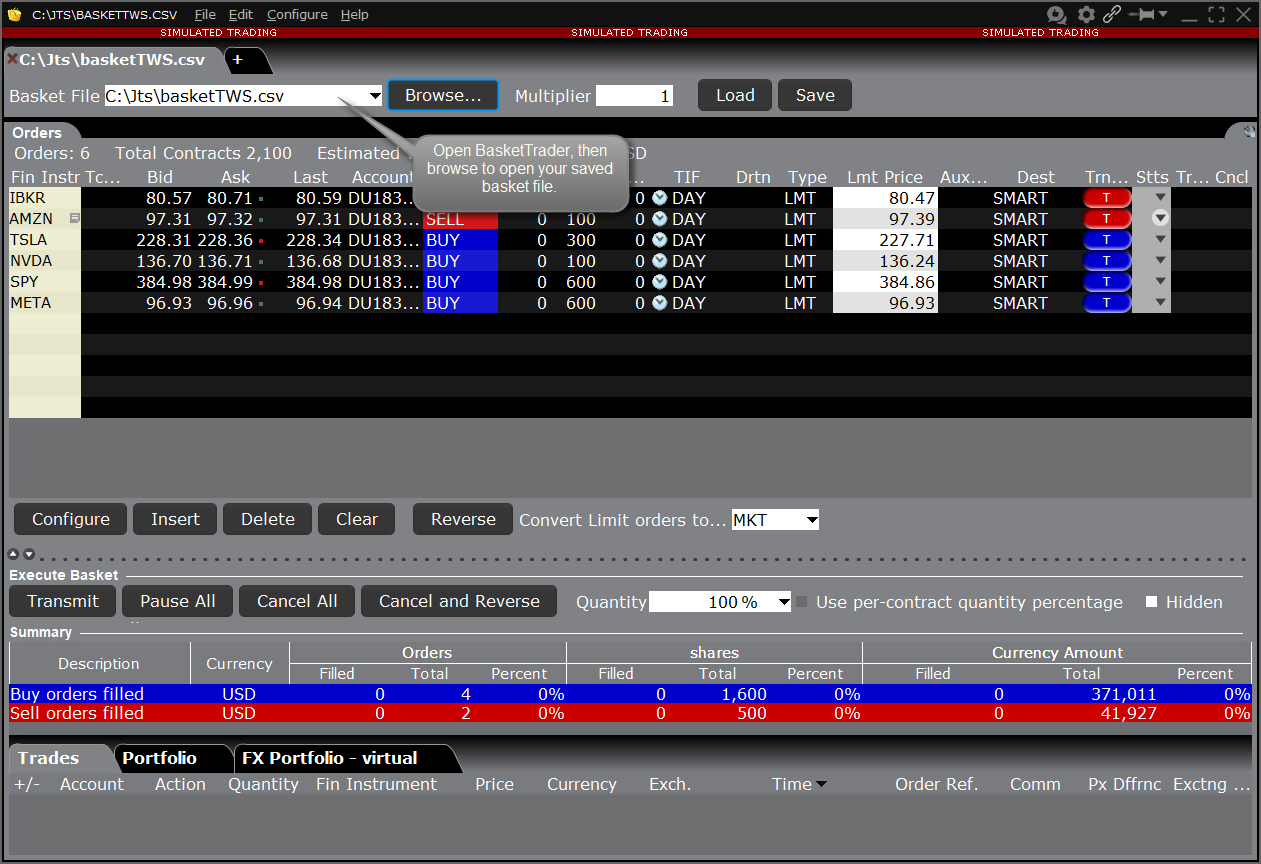
Task: Click the SELL action cell for AMZN
Action: (460, 219)
